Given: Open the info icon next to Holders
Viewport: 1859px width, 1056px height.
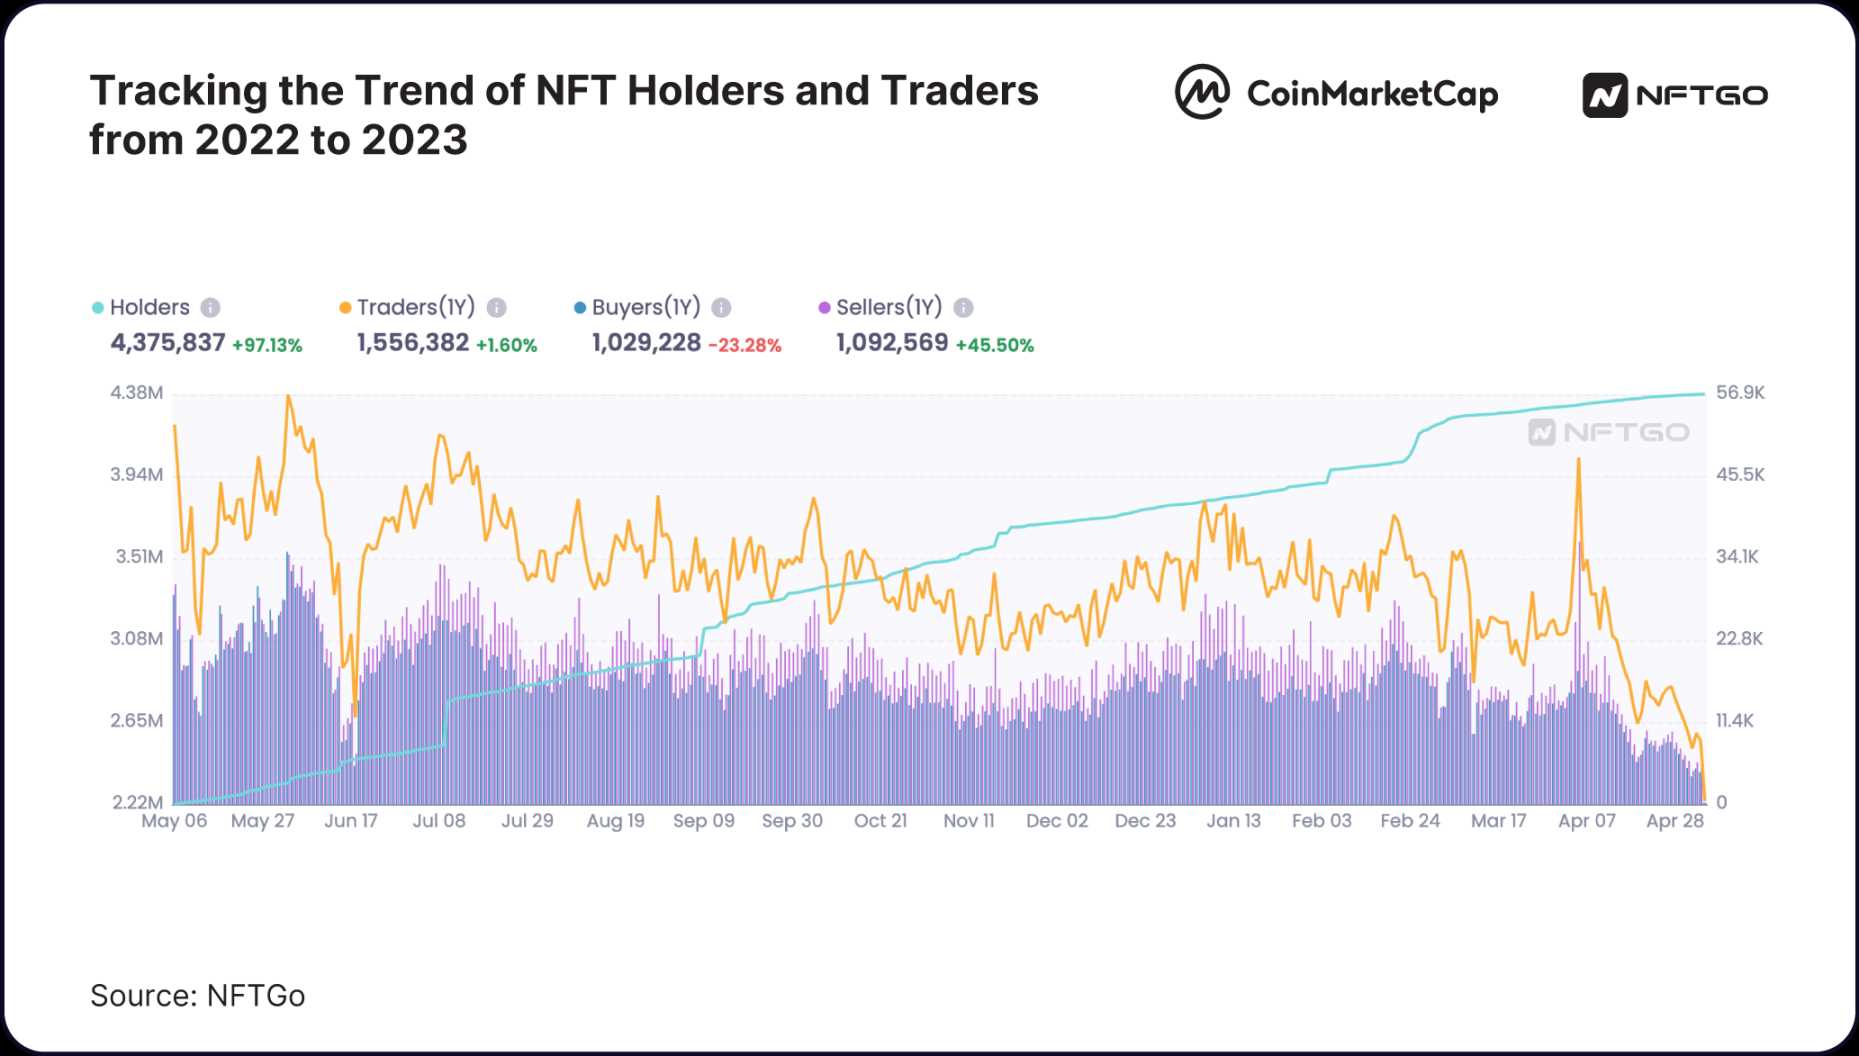Looking at the screenshot, I should pyautogui.click(x=210, y=308).
